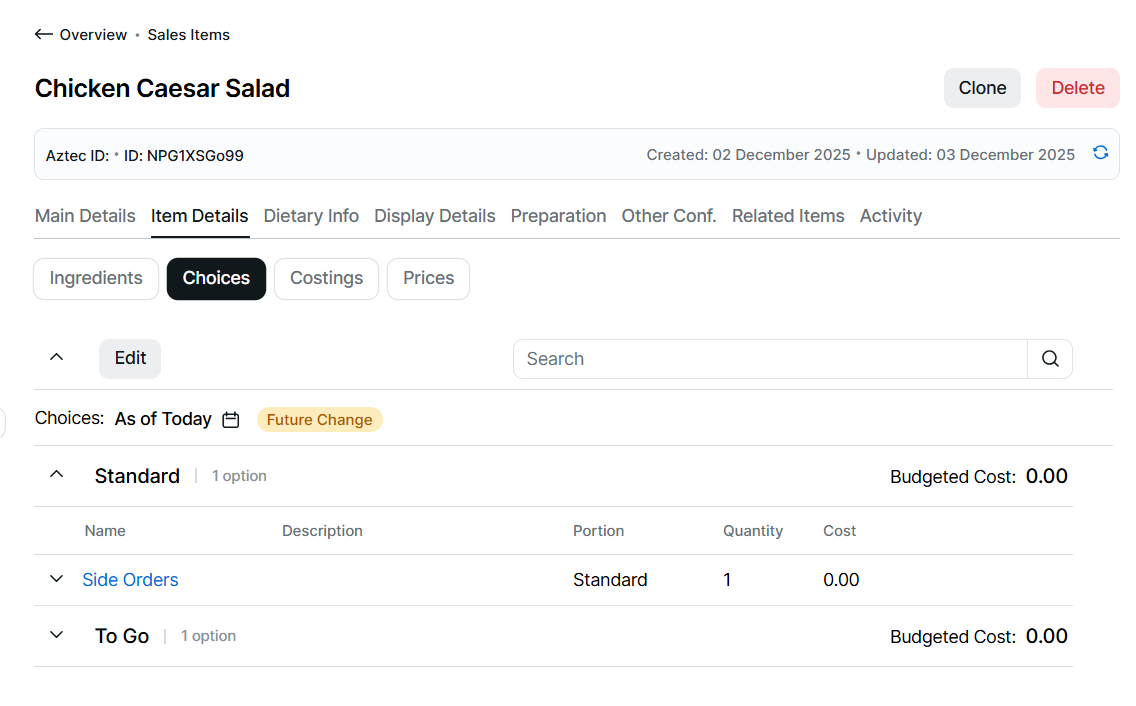This screenshot has height=706, width=1136.
Task: Click the refresh sync icon
Action: coord(1100,153)
